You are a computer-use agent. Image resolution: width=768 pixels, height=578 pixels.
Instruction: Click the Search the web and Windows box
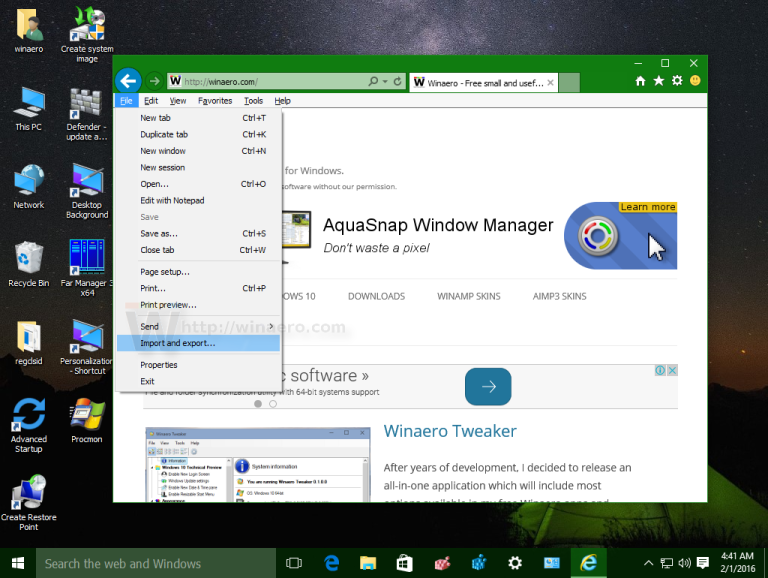pyautogui.click(x=156, y=563)
